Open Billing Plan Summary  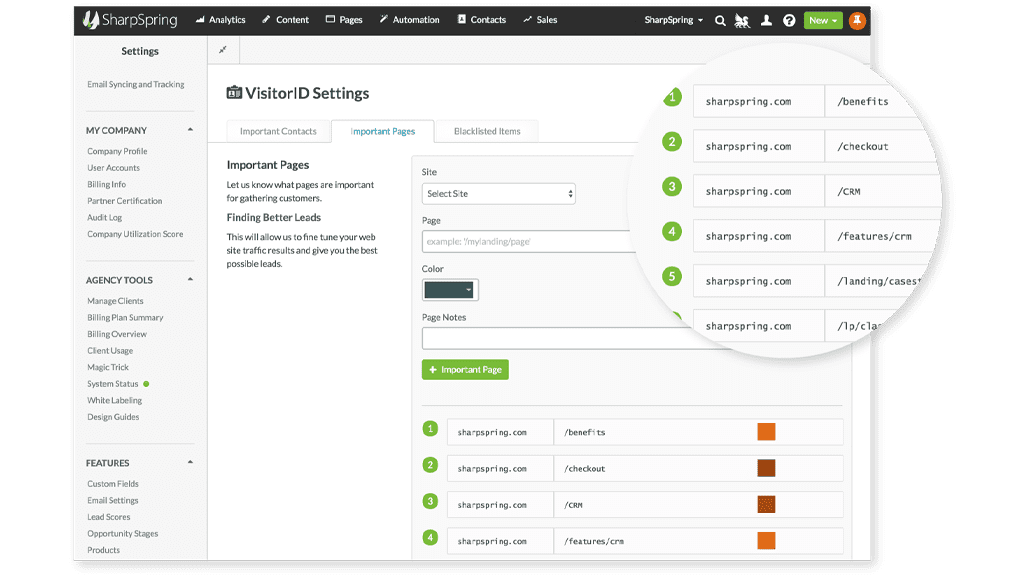[125, 317]
